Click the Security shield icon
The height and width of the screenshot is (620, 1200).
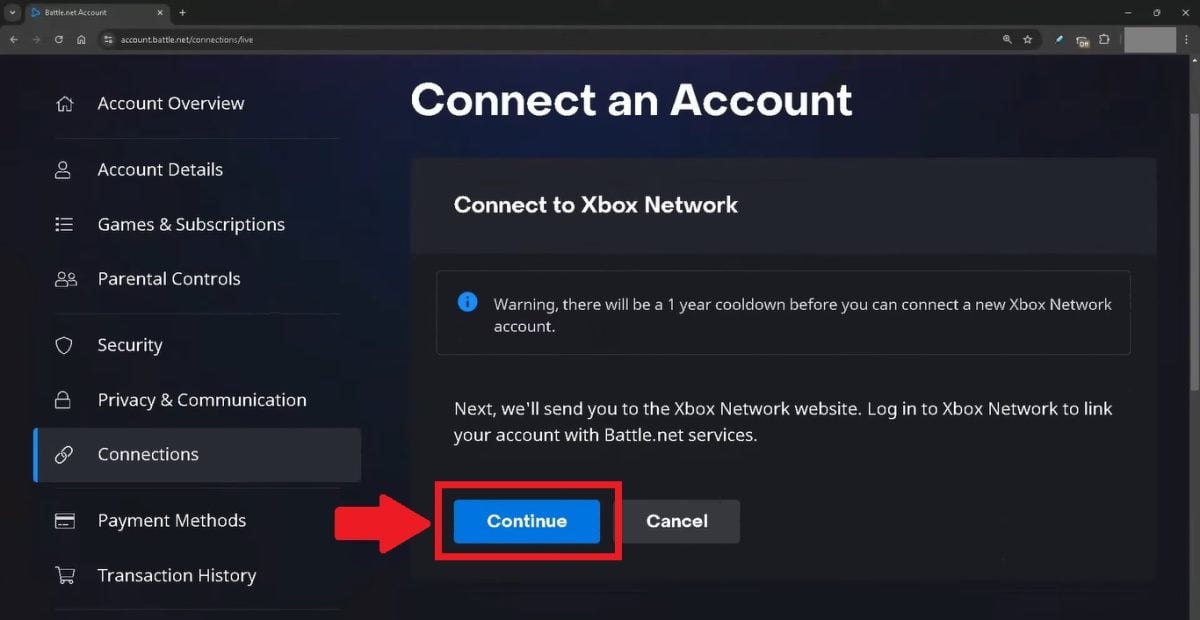tap(64, 345)
